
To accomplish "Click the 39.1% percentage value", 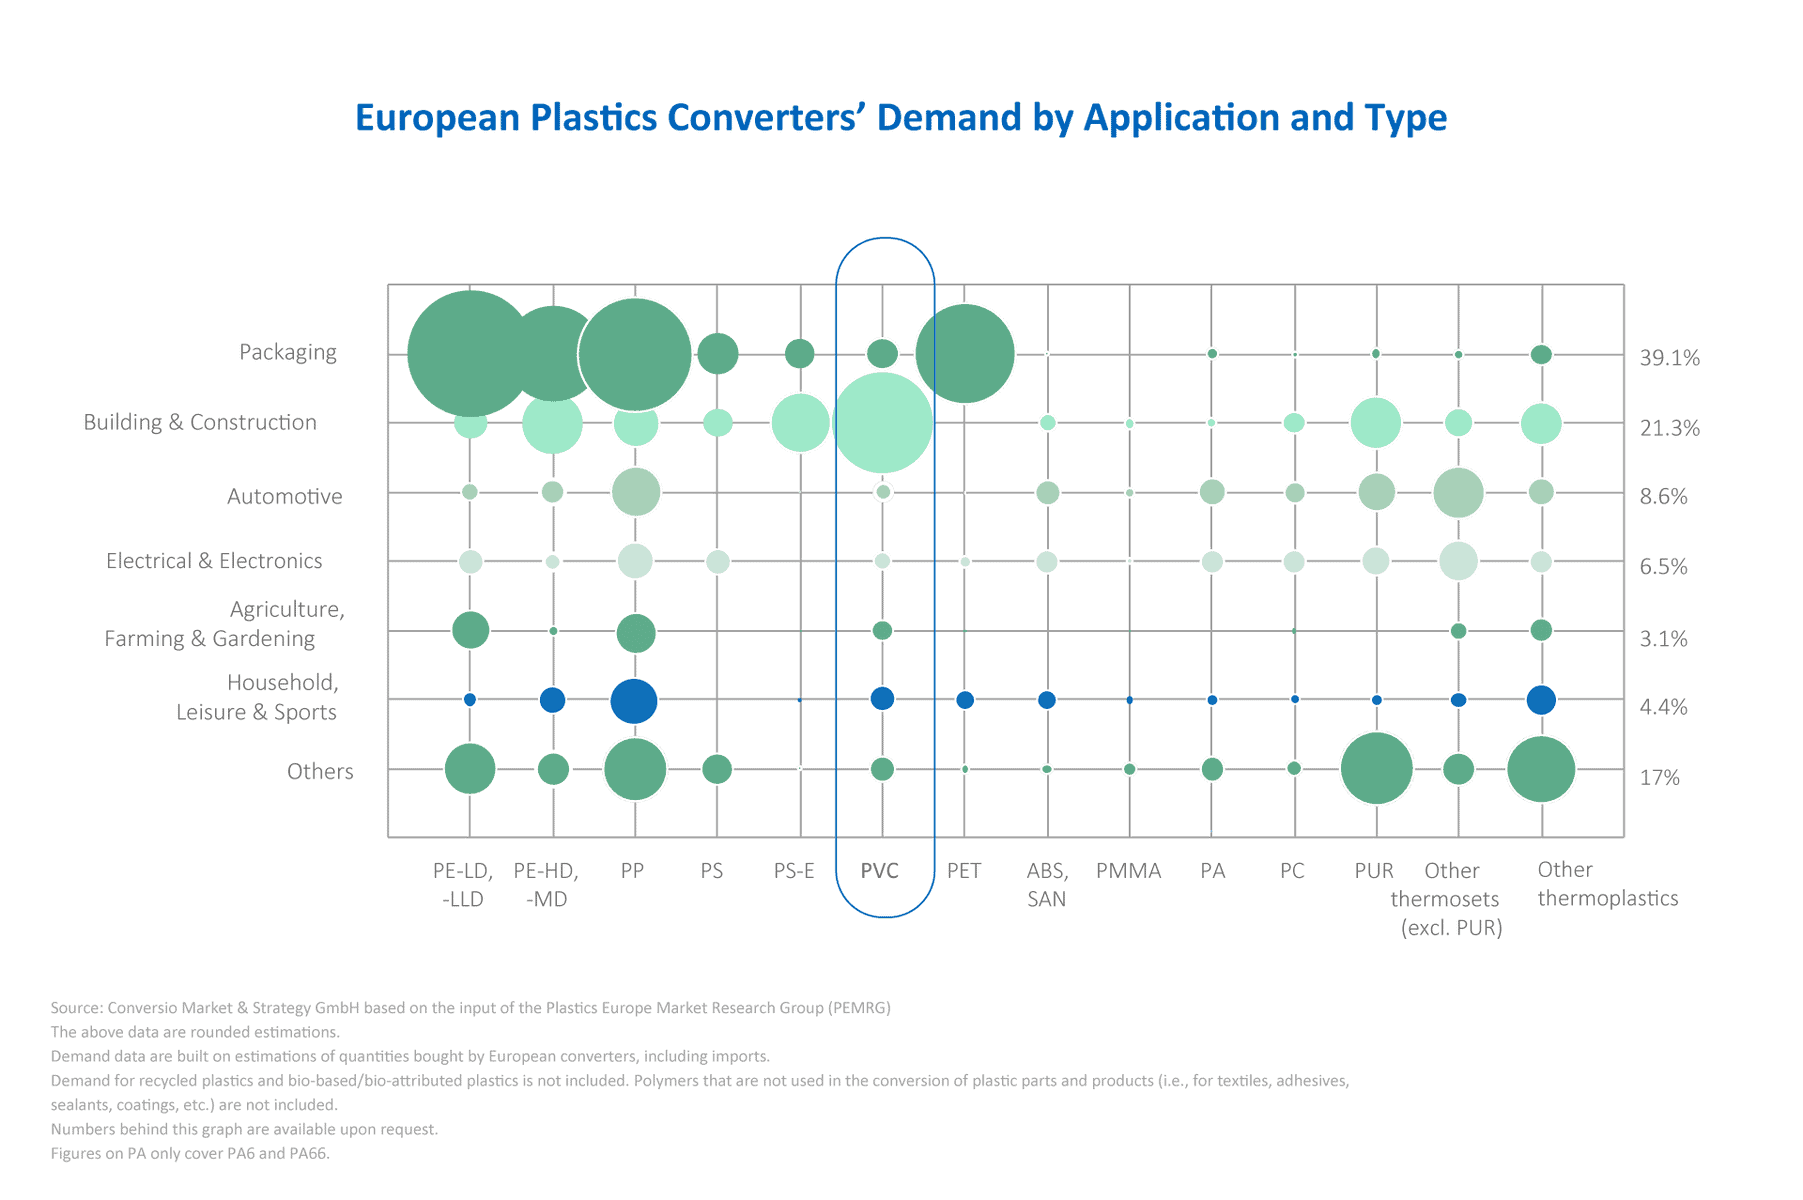I will (1669, 358).
